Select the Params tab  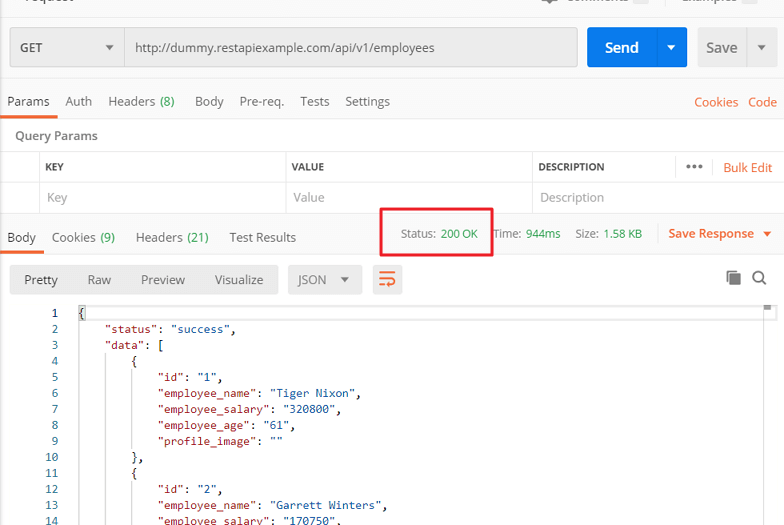tap(28, 102)
